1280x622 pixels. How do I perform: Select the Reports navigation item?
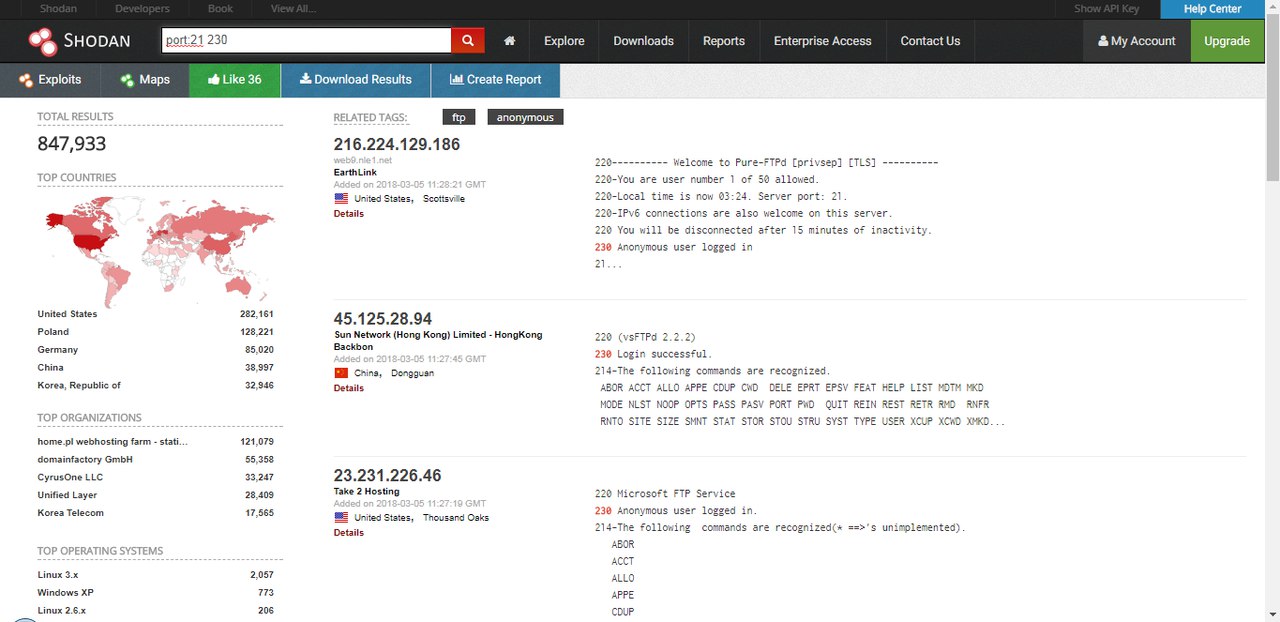pyautogui.click(x=723, y=41)
